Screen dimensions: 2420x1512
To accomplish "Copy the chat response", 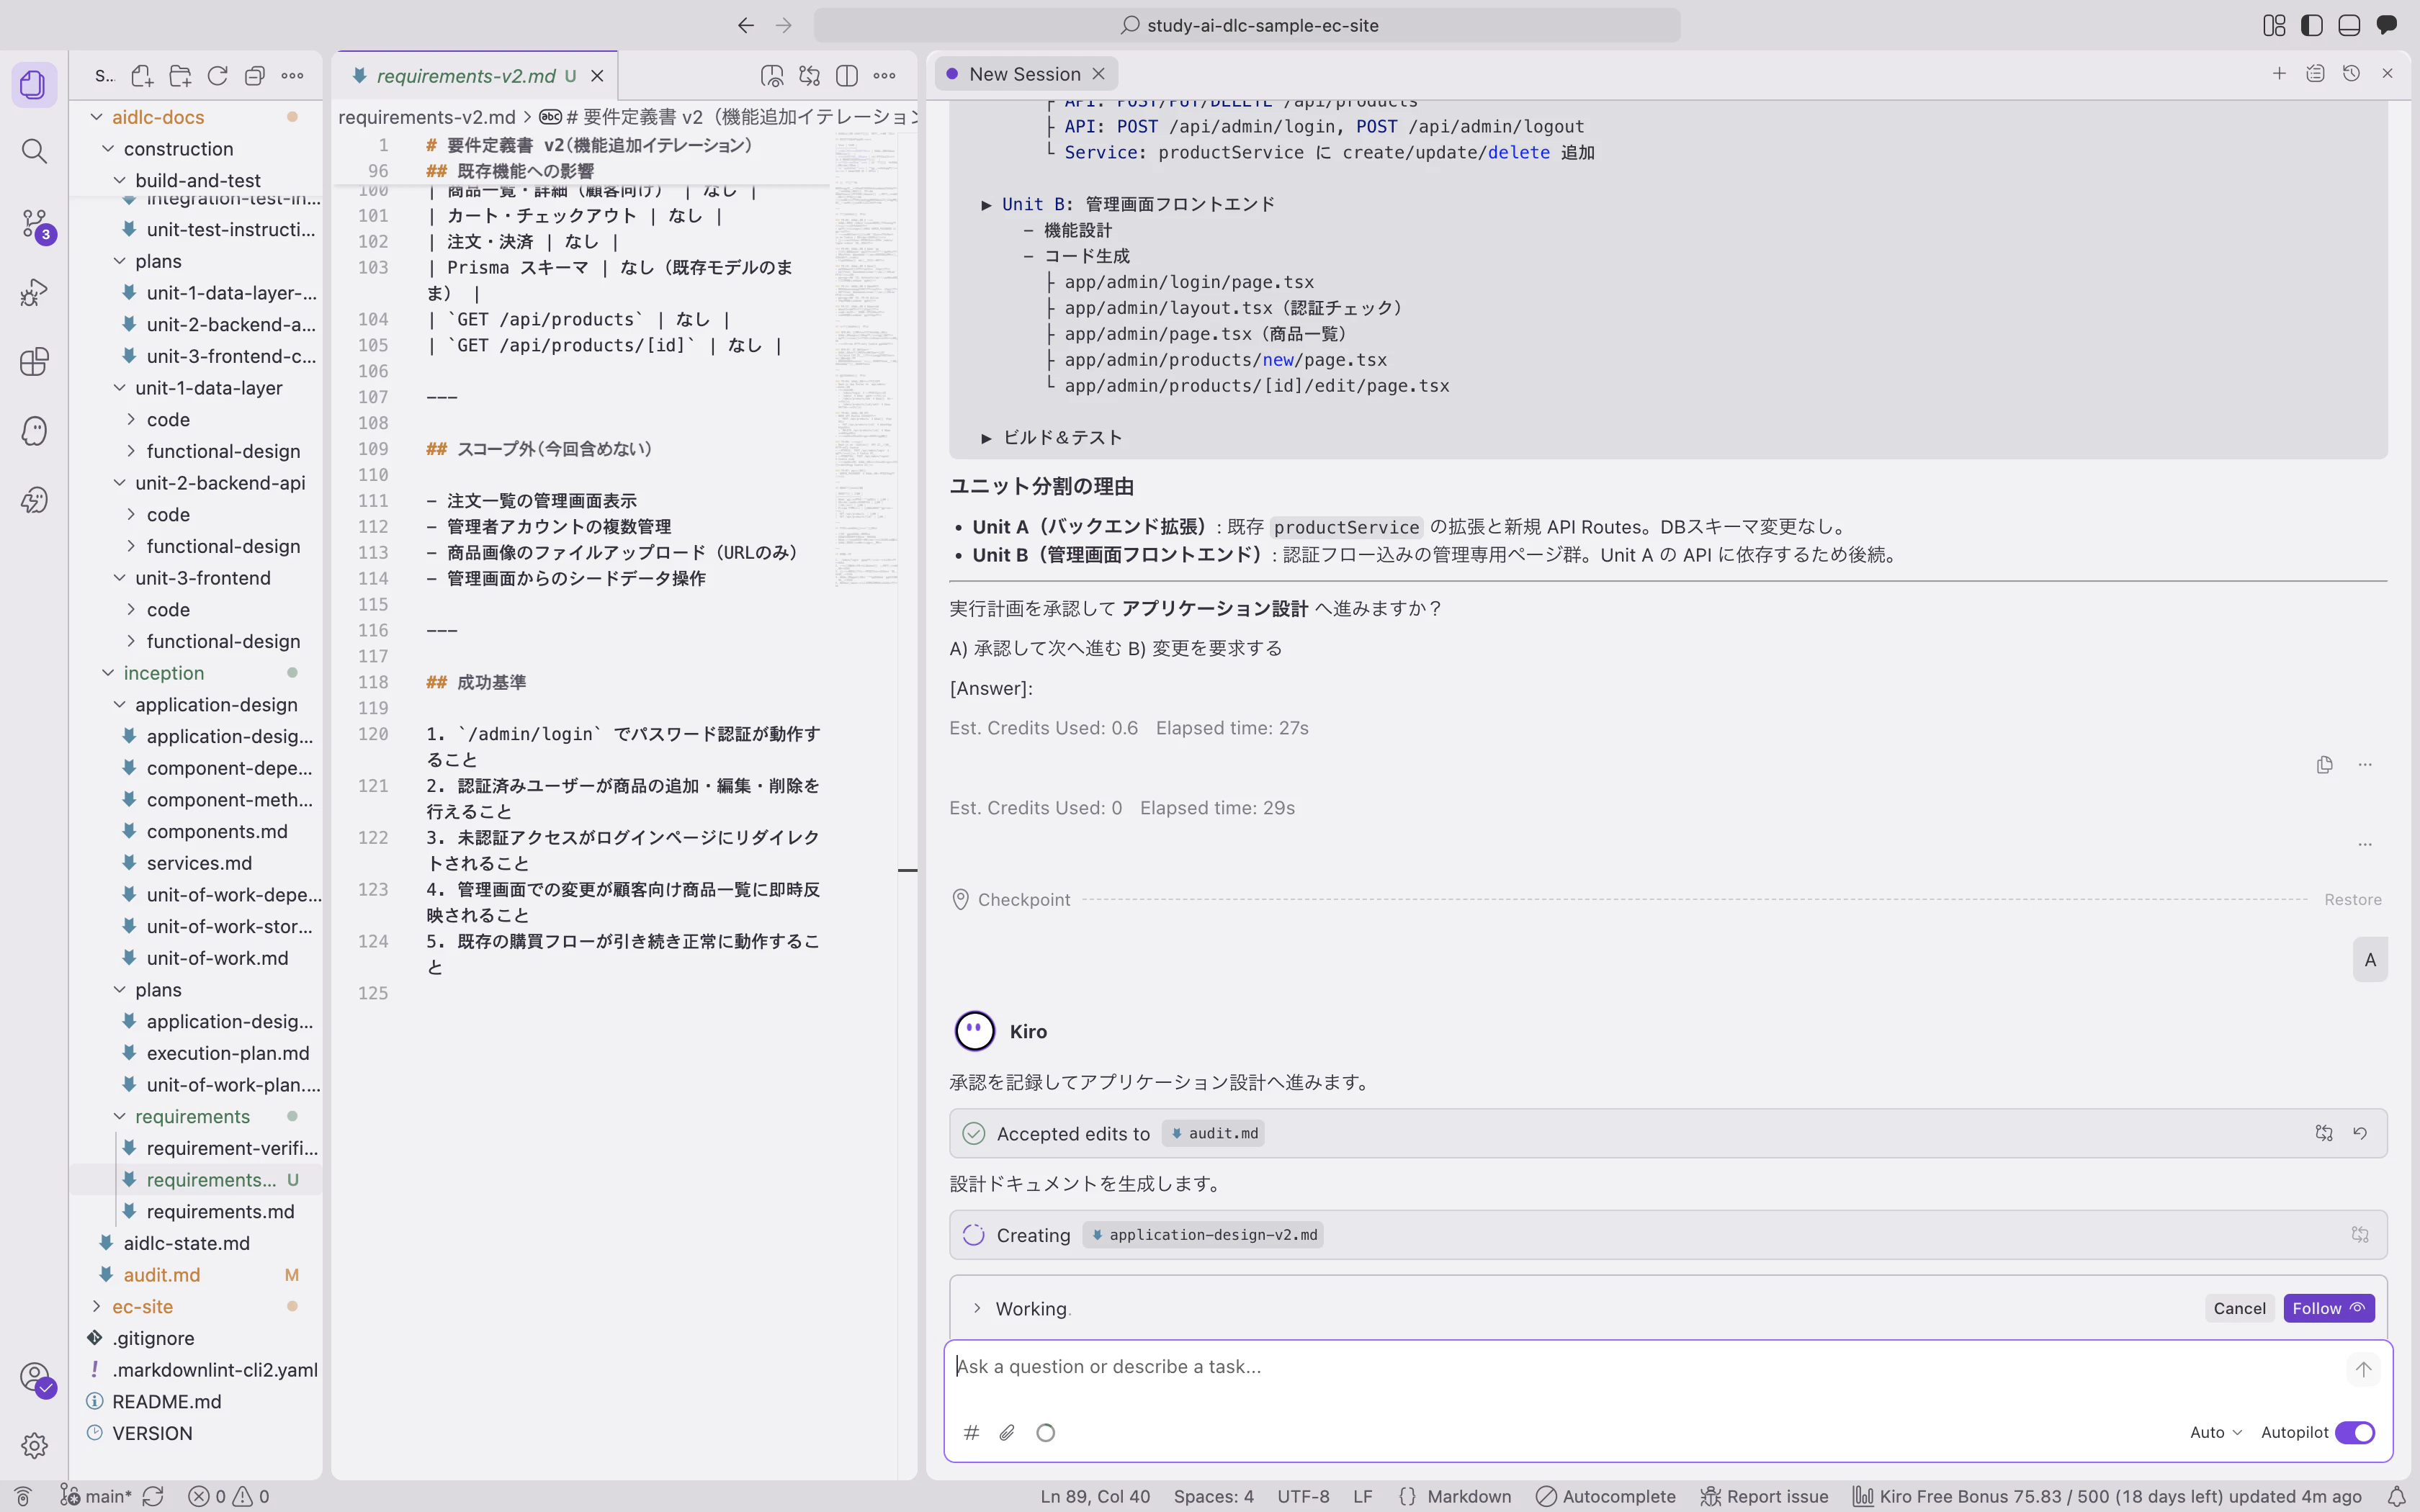I will click(x=2324, y=765).
